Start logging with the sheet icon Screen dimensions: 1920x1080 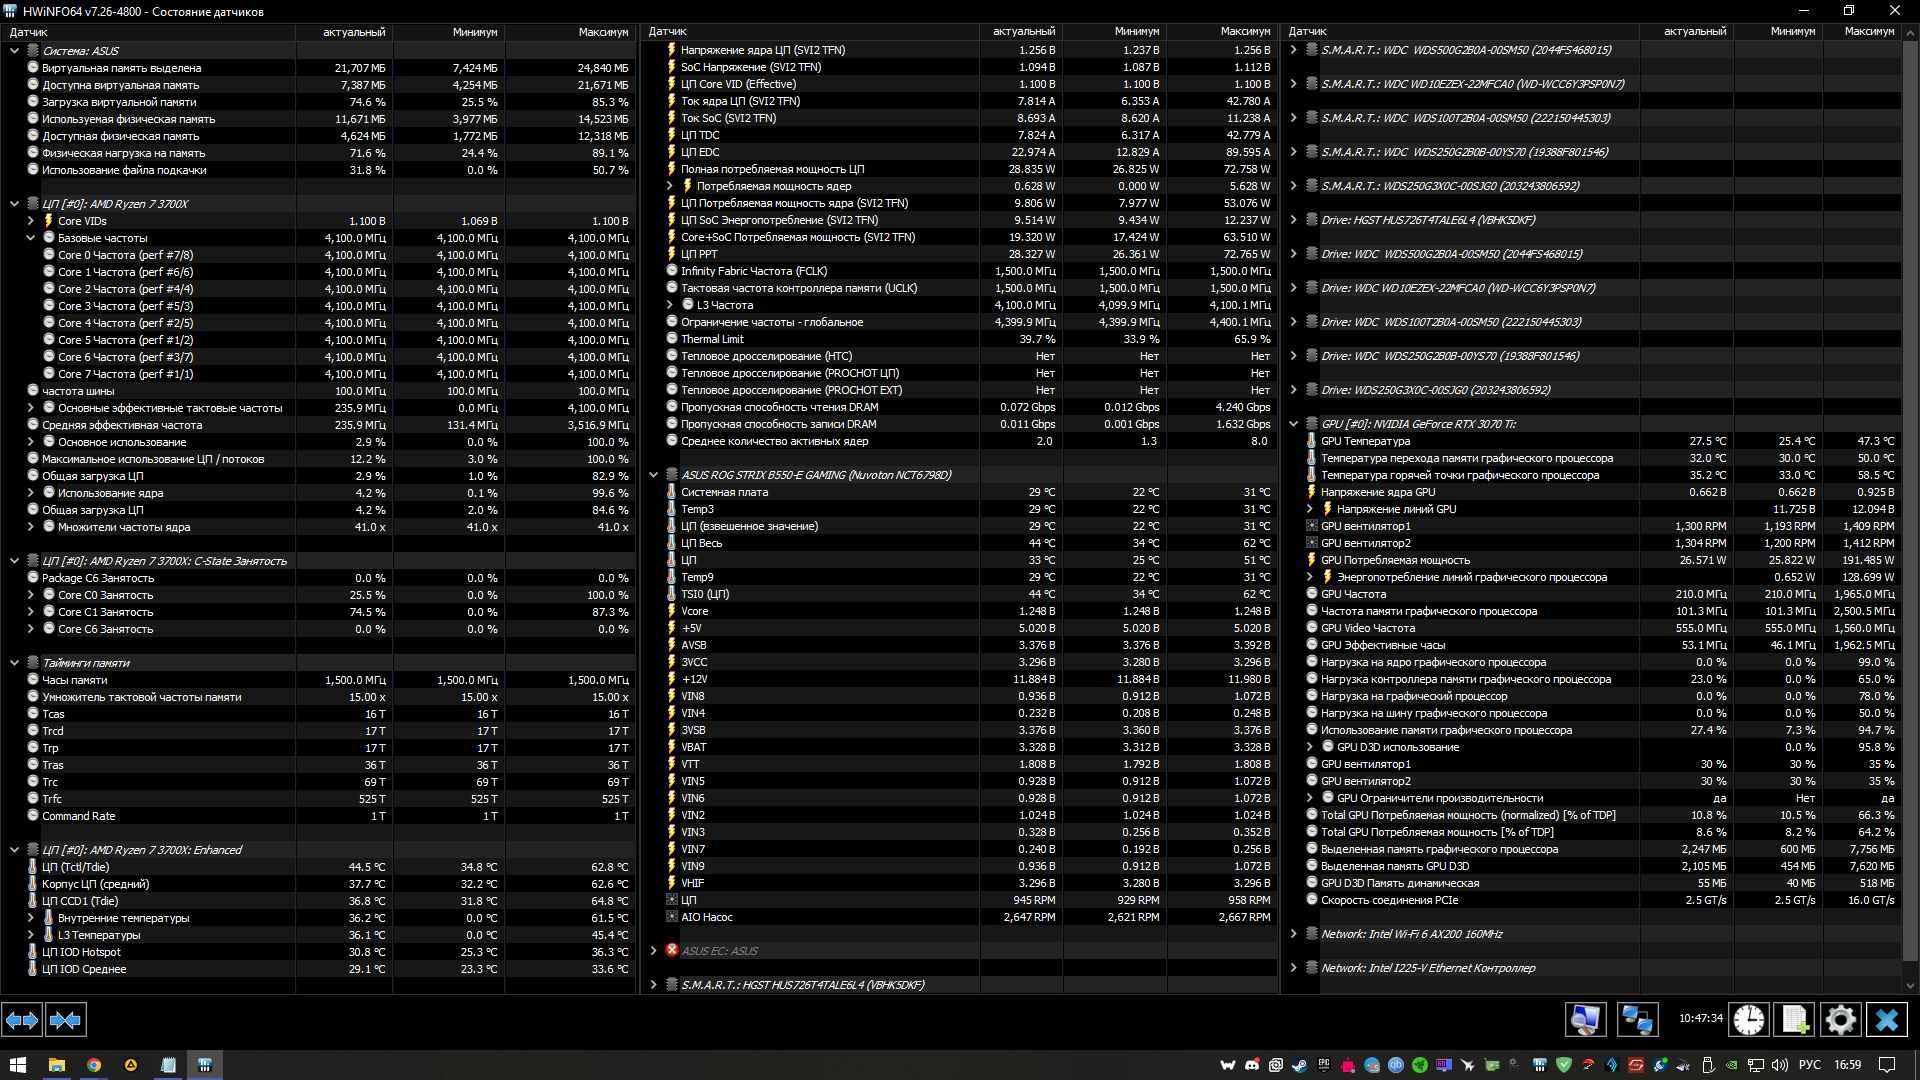coord(1794,1020)
